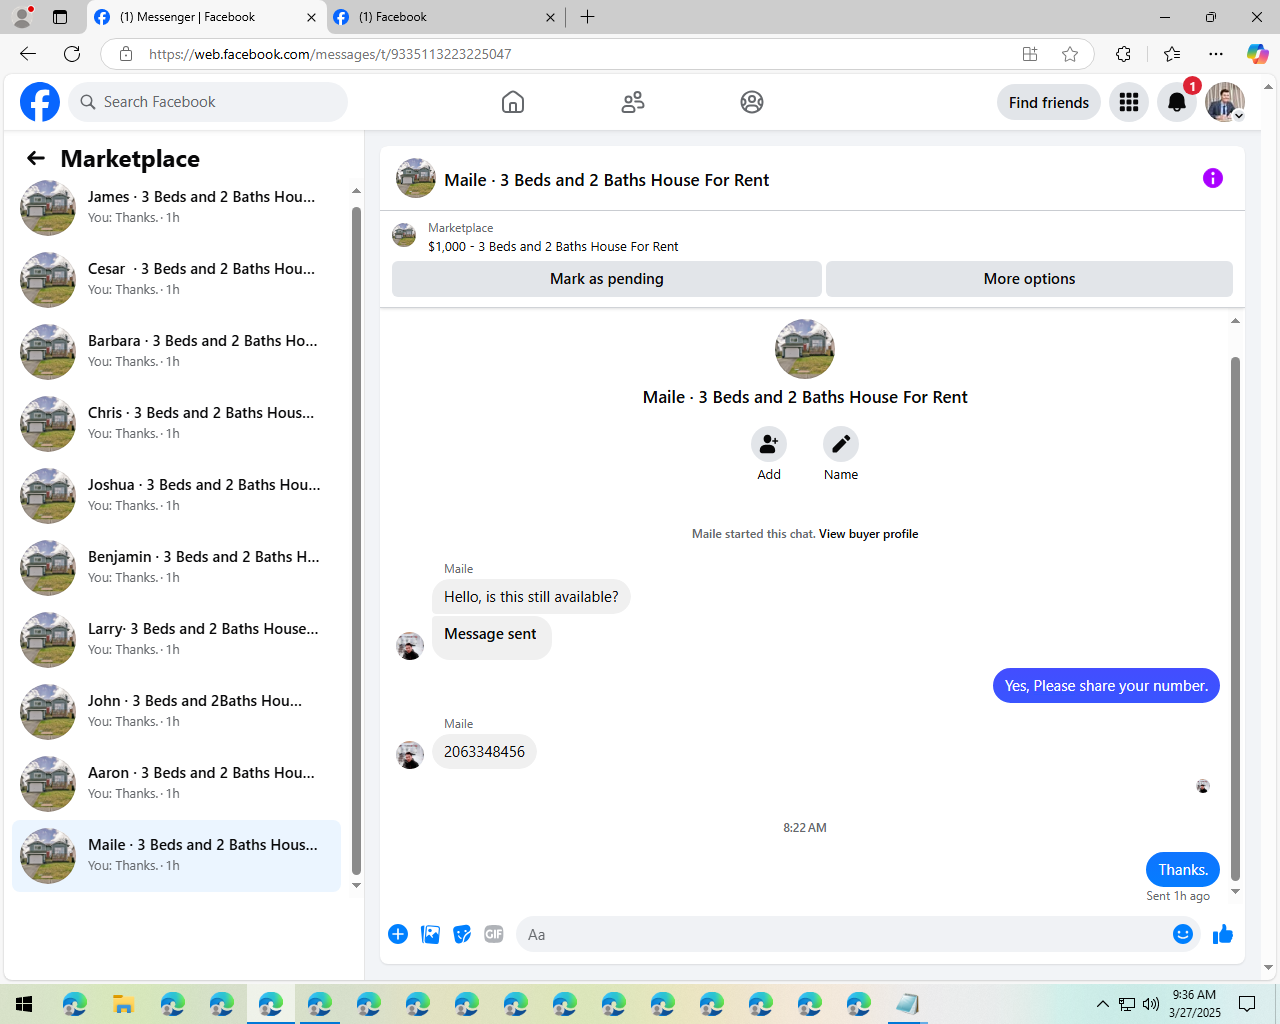Open the Larry conversation
The height and width of the screenshot is (1024, 1280).
point(176,639)
